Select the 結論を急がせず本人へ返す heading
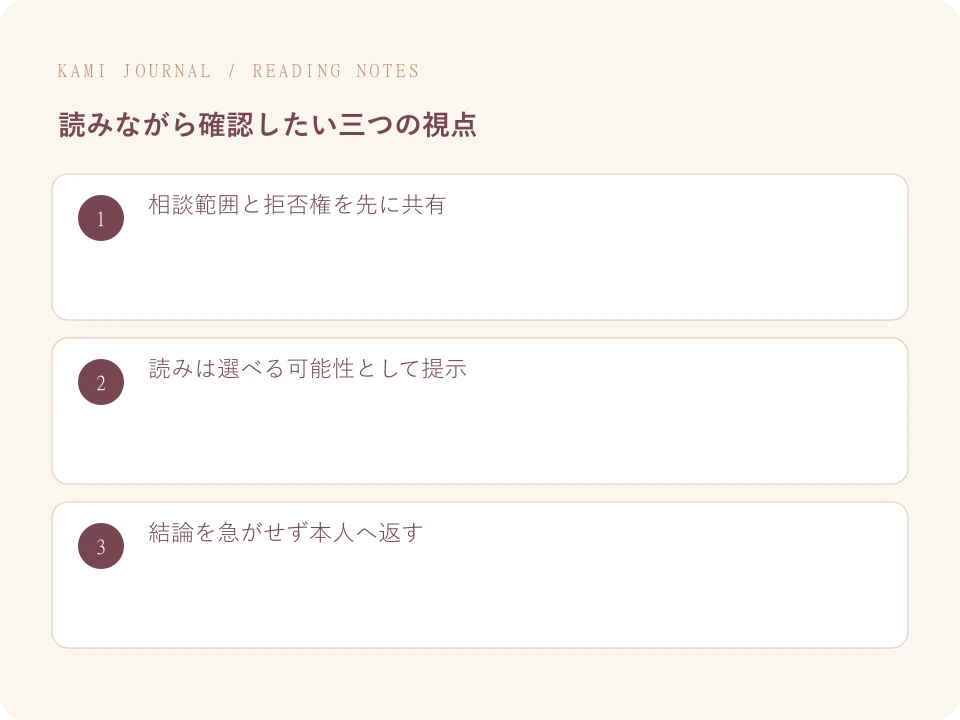This screenshot has height=720, width=960. 285,533
